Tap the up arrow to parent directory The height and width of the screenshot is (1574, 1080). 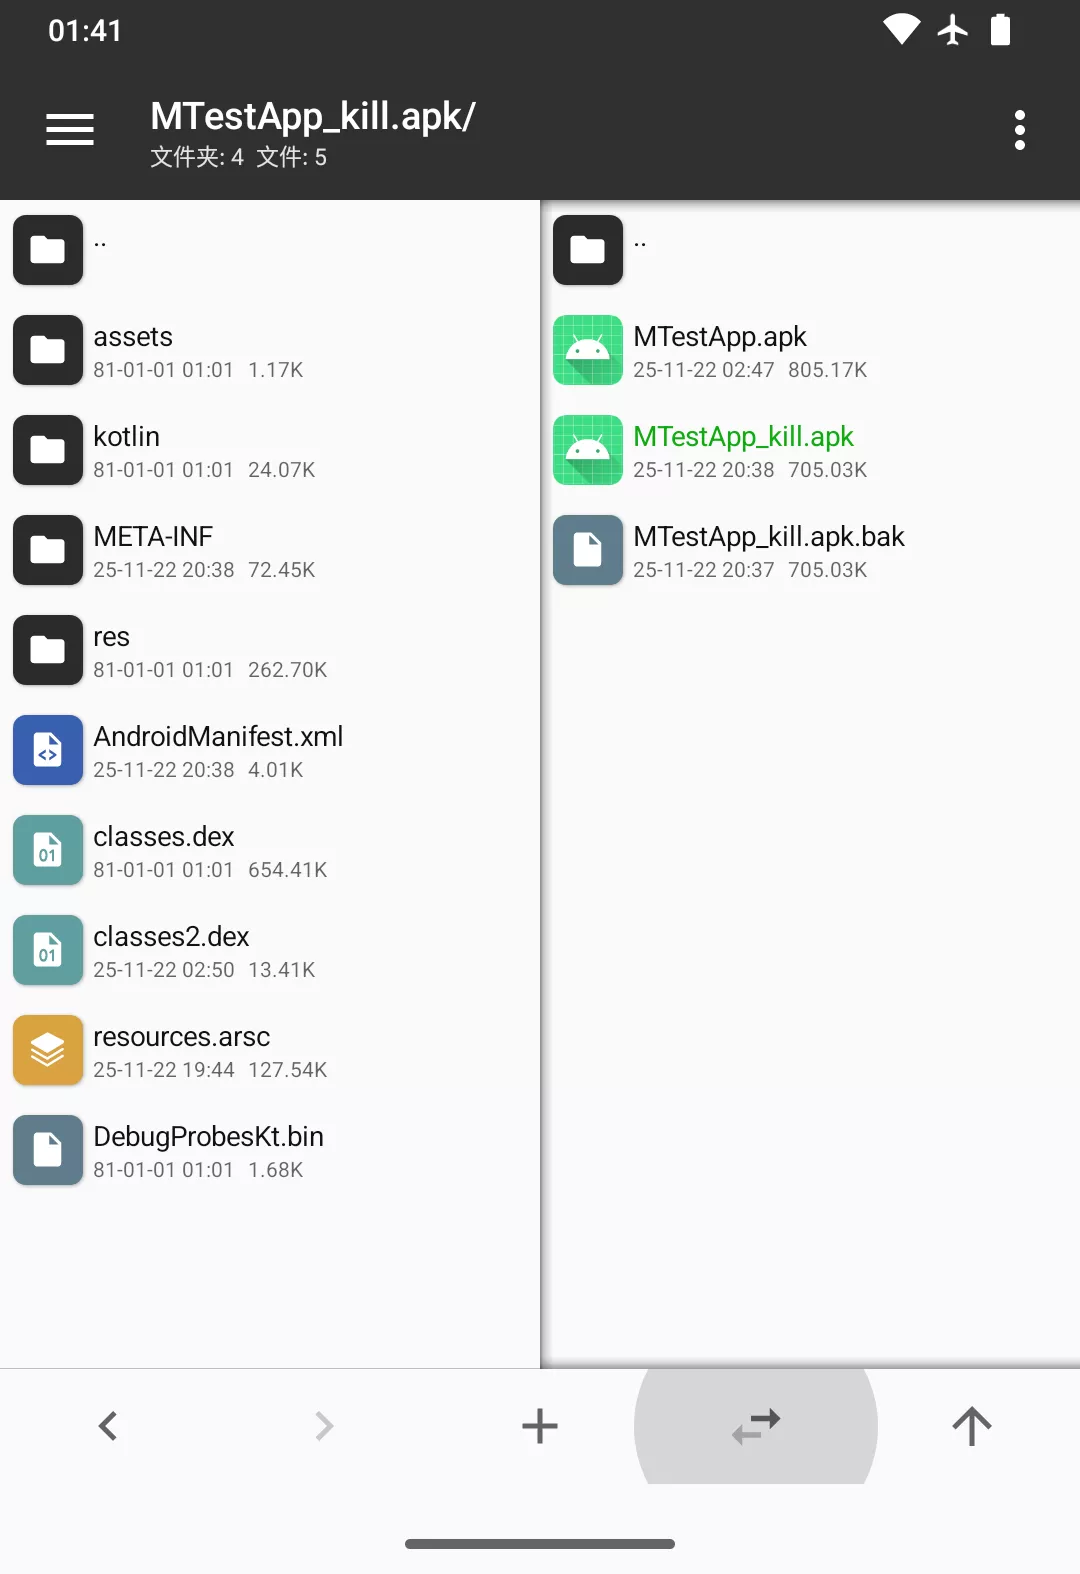point(972,1426)
